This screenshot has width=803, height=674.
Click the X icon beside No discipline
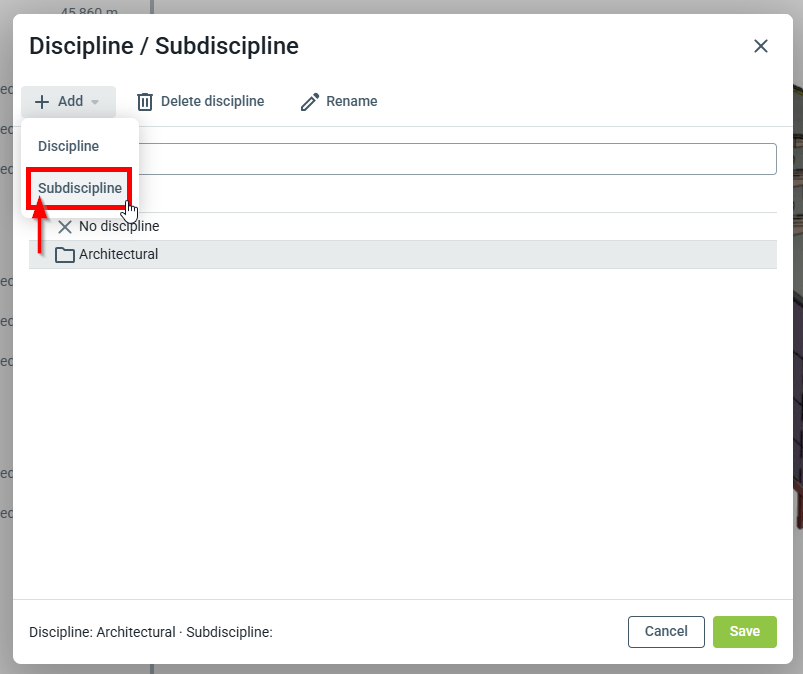(65, 227)
